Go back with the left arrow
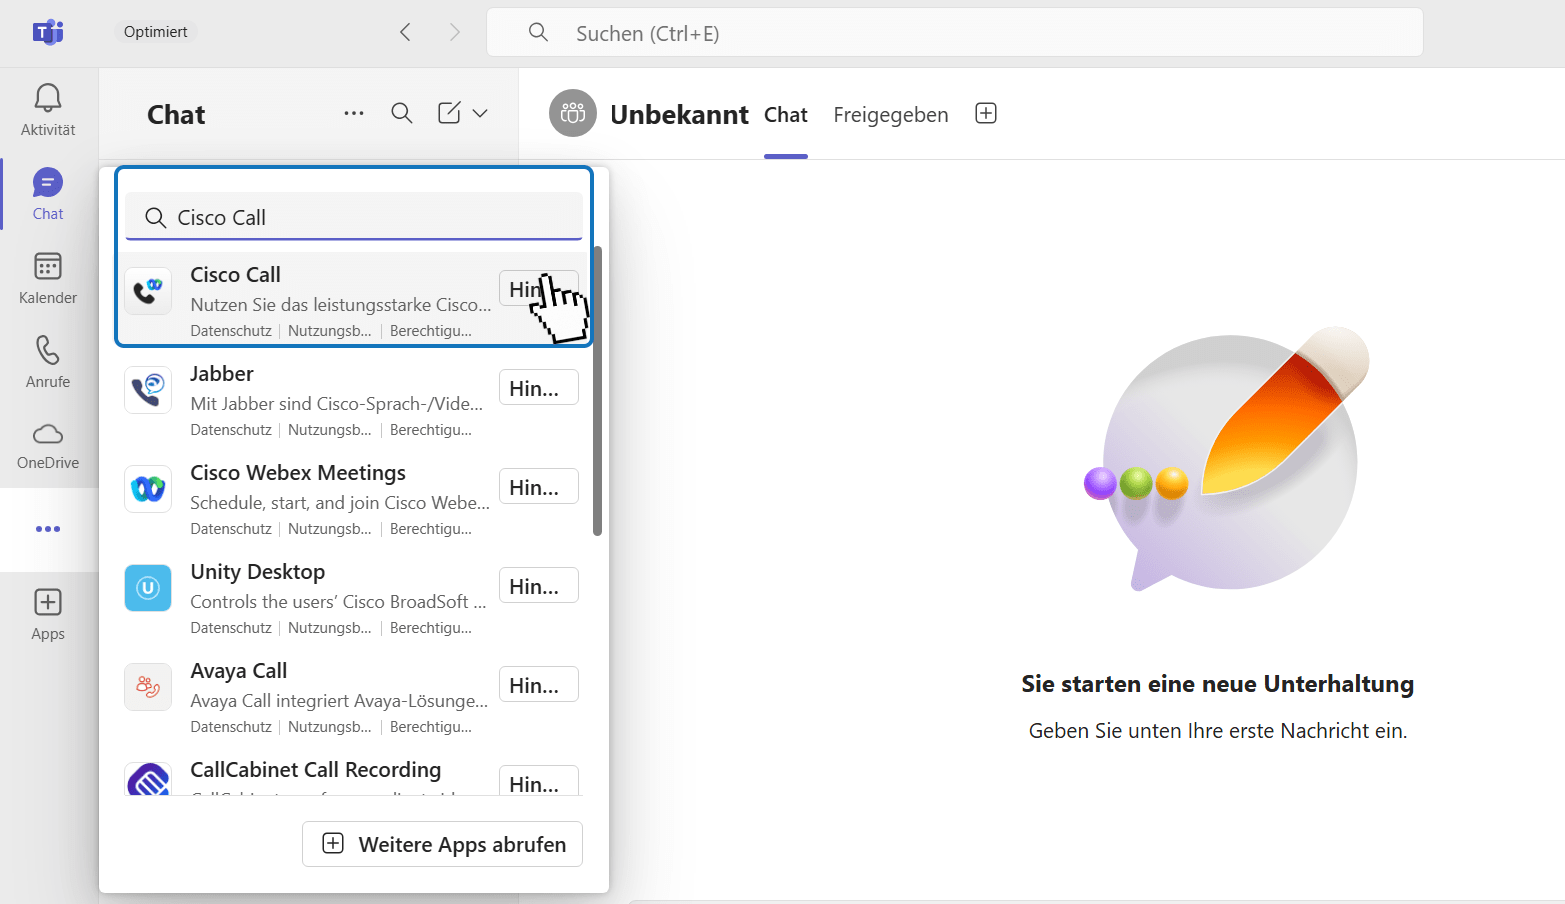 coord(405,32)
